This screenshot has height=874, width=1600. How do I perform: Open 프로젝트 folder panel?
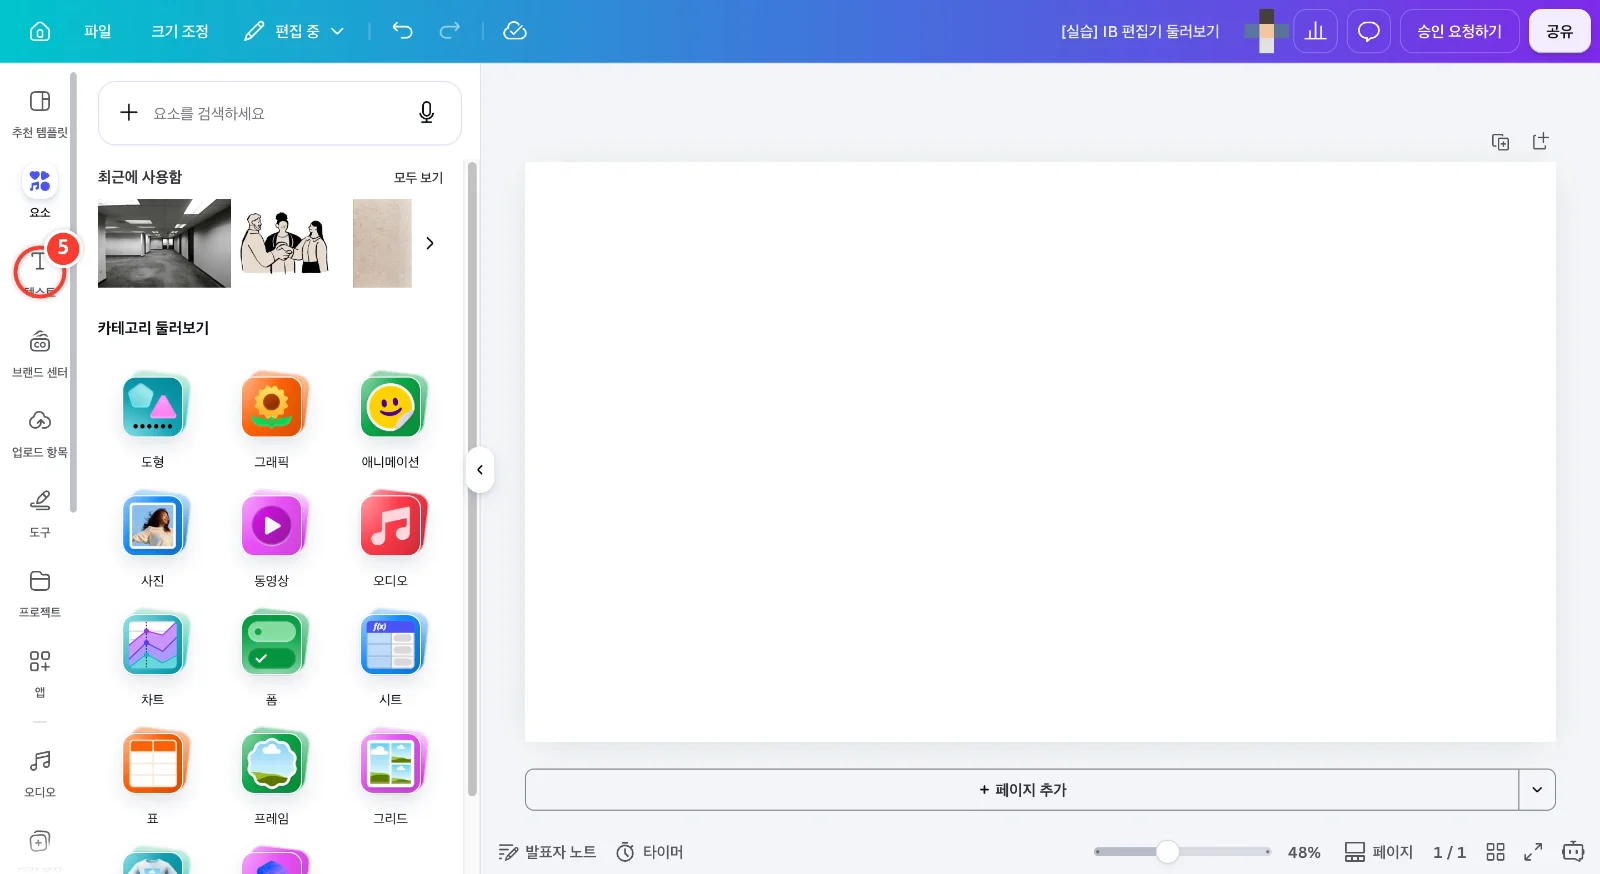click(40, 593)
